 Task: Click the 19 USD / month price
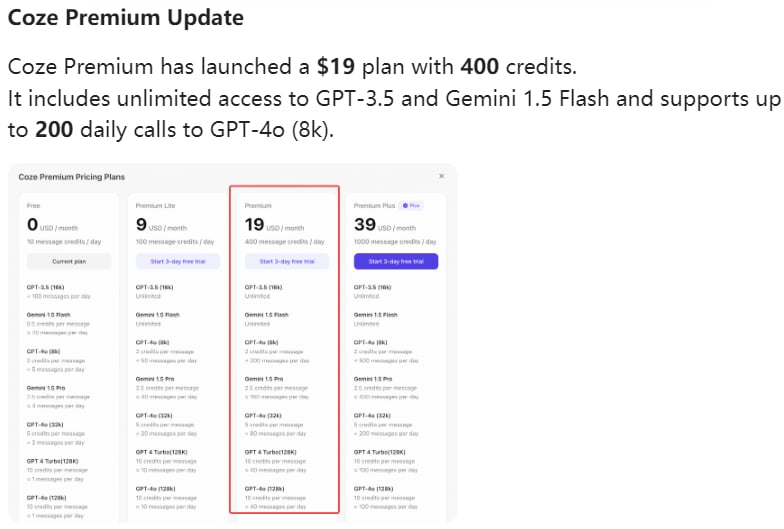[274, 225]
